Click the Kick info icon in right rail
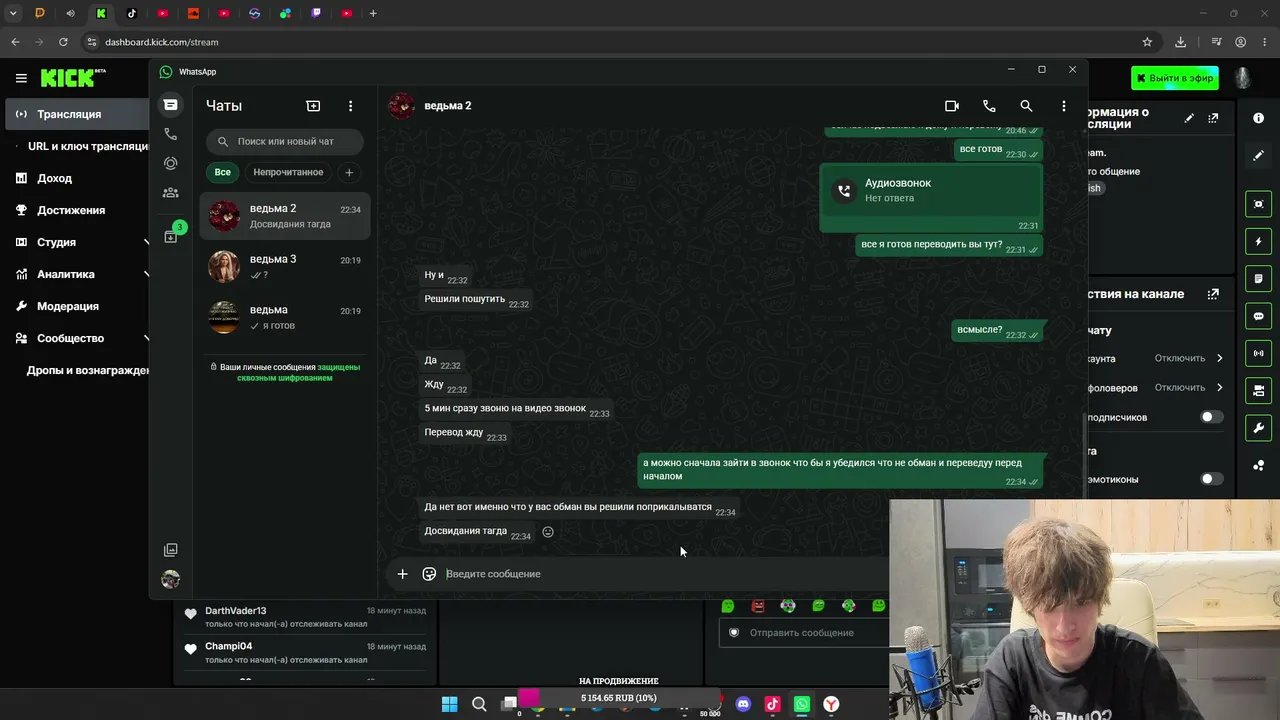Viewport: 1280px width, 720px height. (x=1258, y=118)
